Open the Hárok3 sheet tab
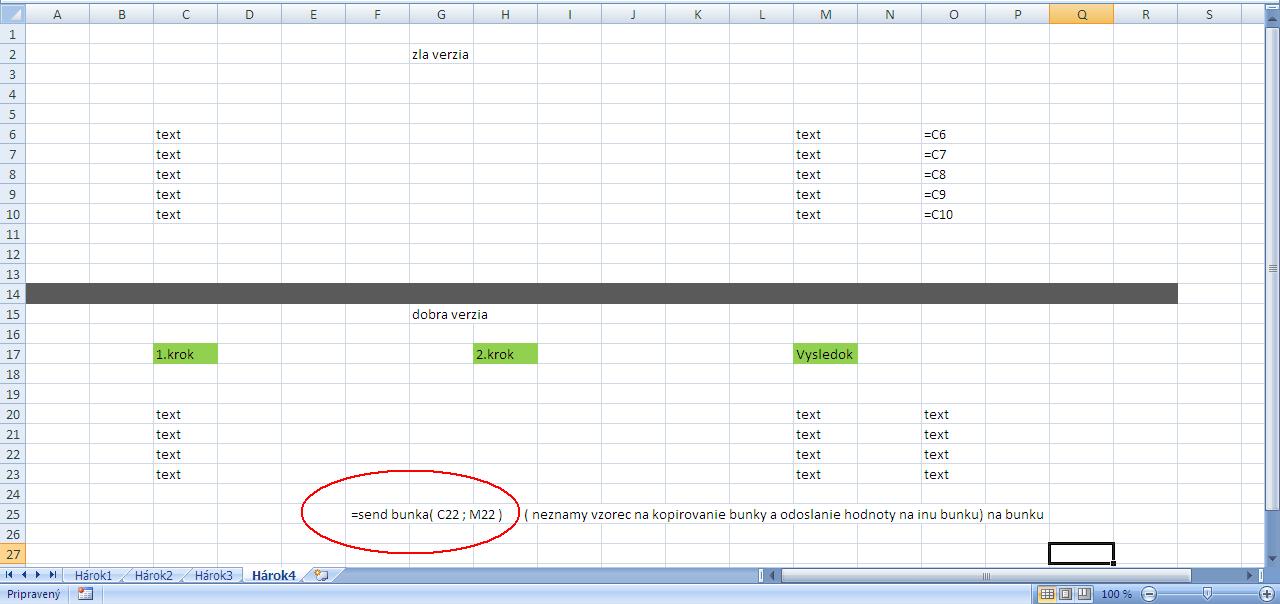 (213, 576)
